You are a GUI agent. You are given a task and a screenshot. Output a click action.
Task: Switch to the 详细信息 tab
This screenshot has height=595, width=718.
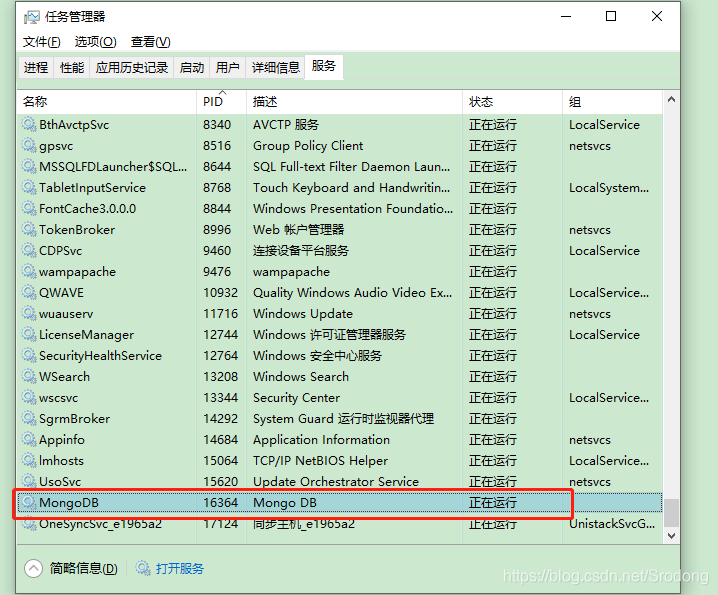point(275,68)
